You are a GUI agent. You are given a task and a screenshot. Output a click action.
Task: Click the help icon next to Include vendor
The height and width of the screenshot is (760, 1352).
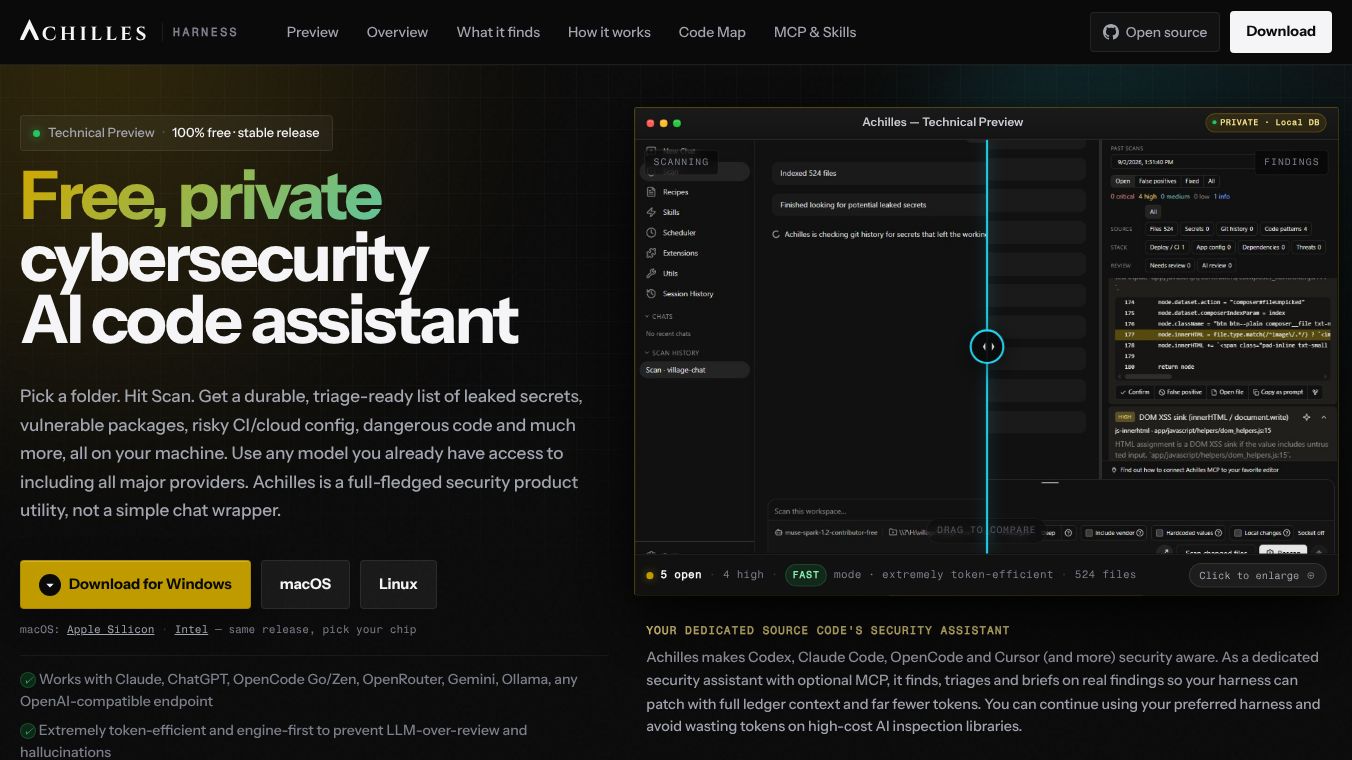click(x=1141, y=533)
